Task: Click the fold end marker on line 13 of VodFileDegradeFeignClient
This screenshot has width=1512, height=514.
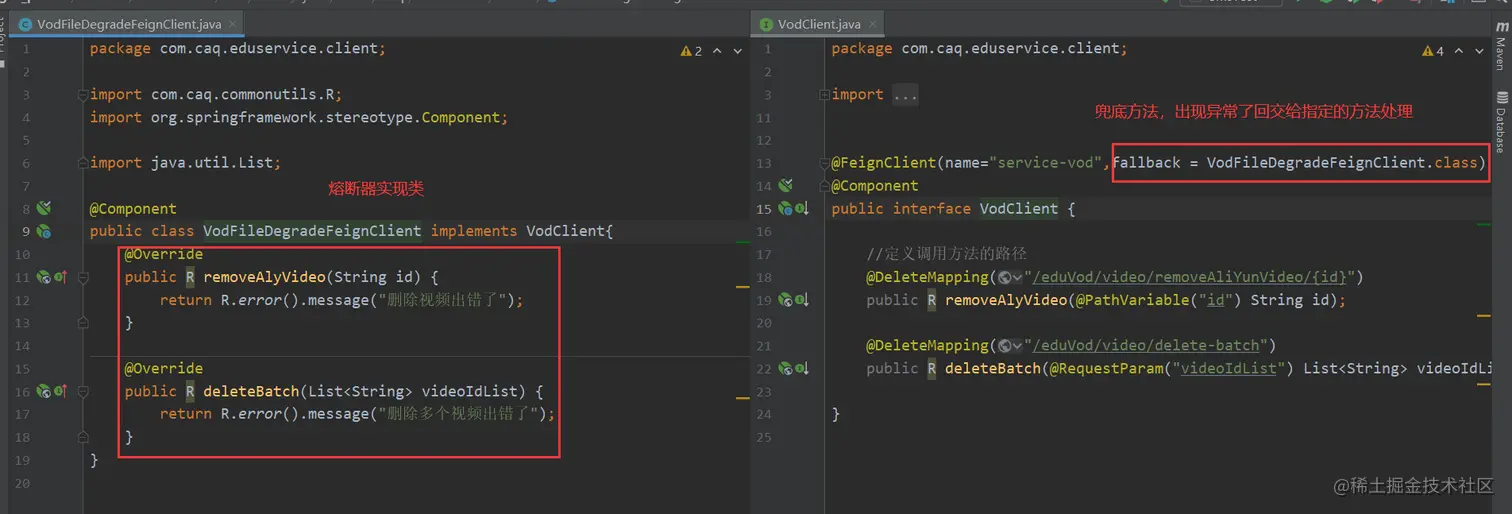Action: coord(83,323)
